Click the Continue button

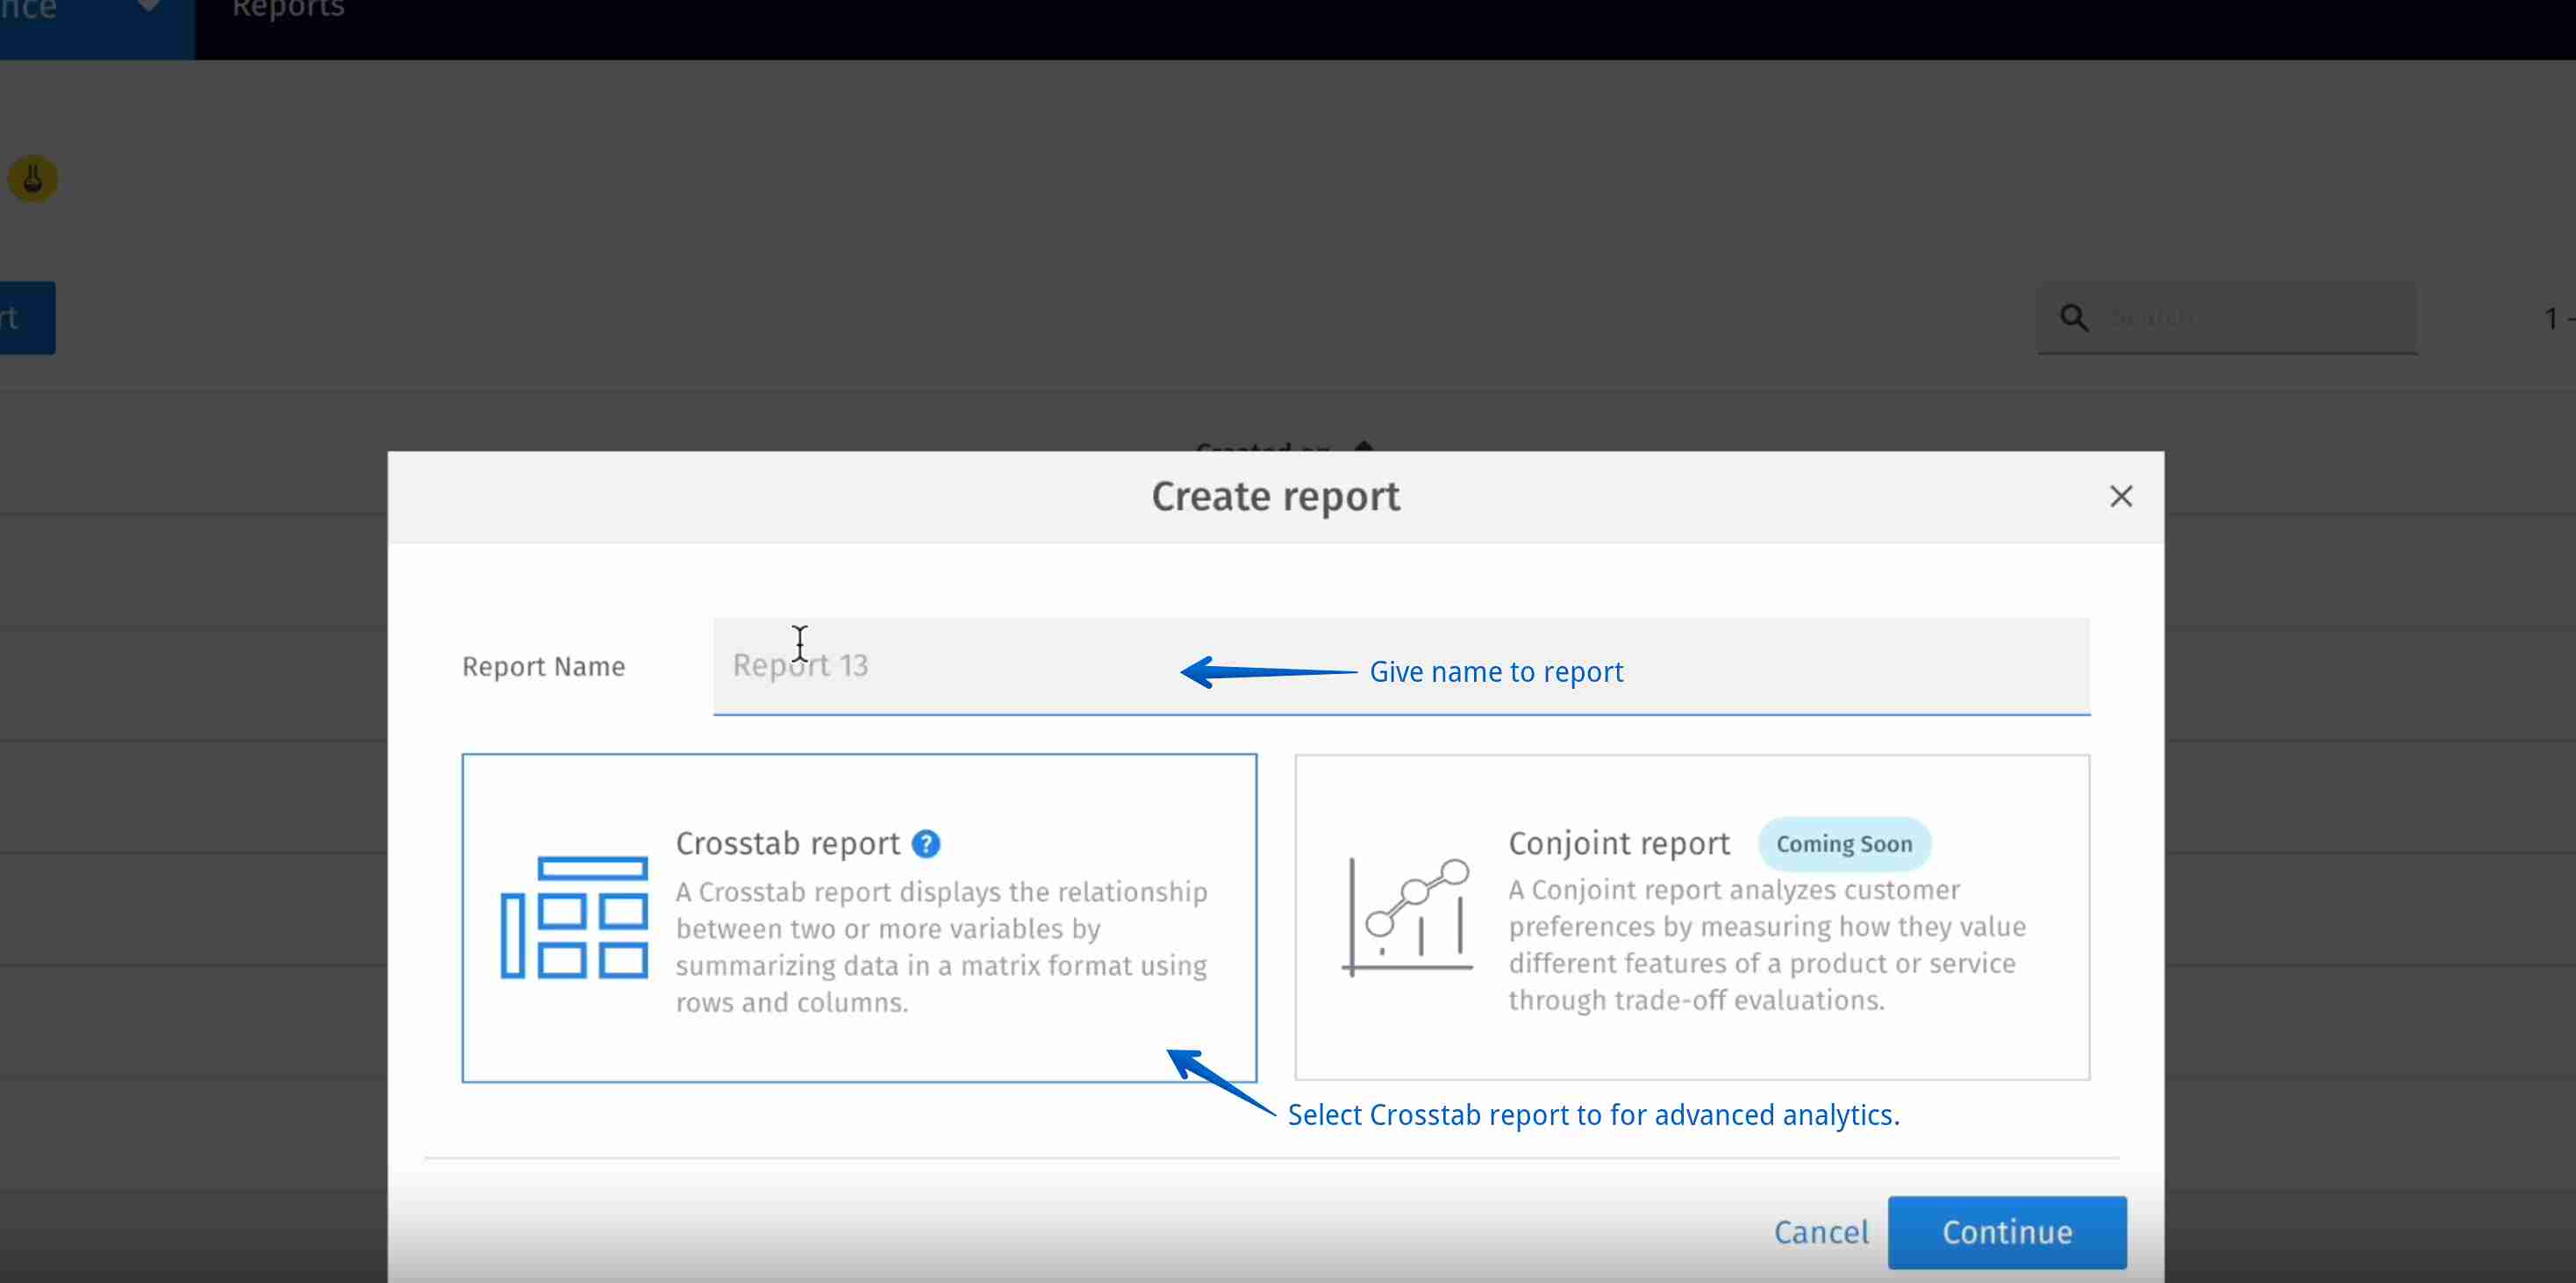[2006, 1231]
